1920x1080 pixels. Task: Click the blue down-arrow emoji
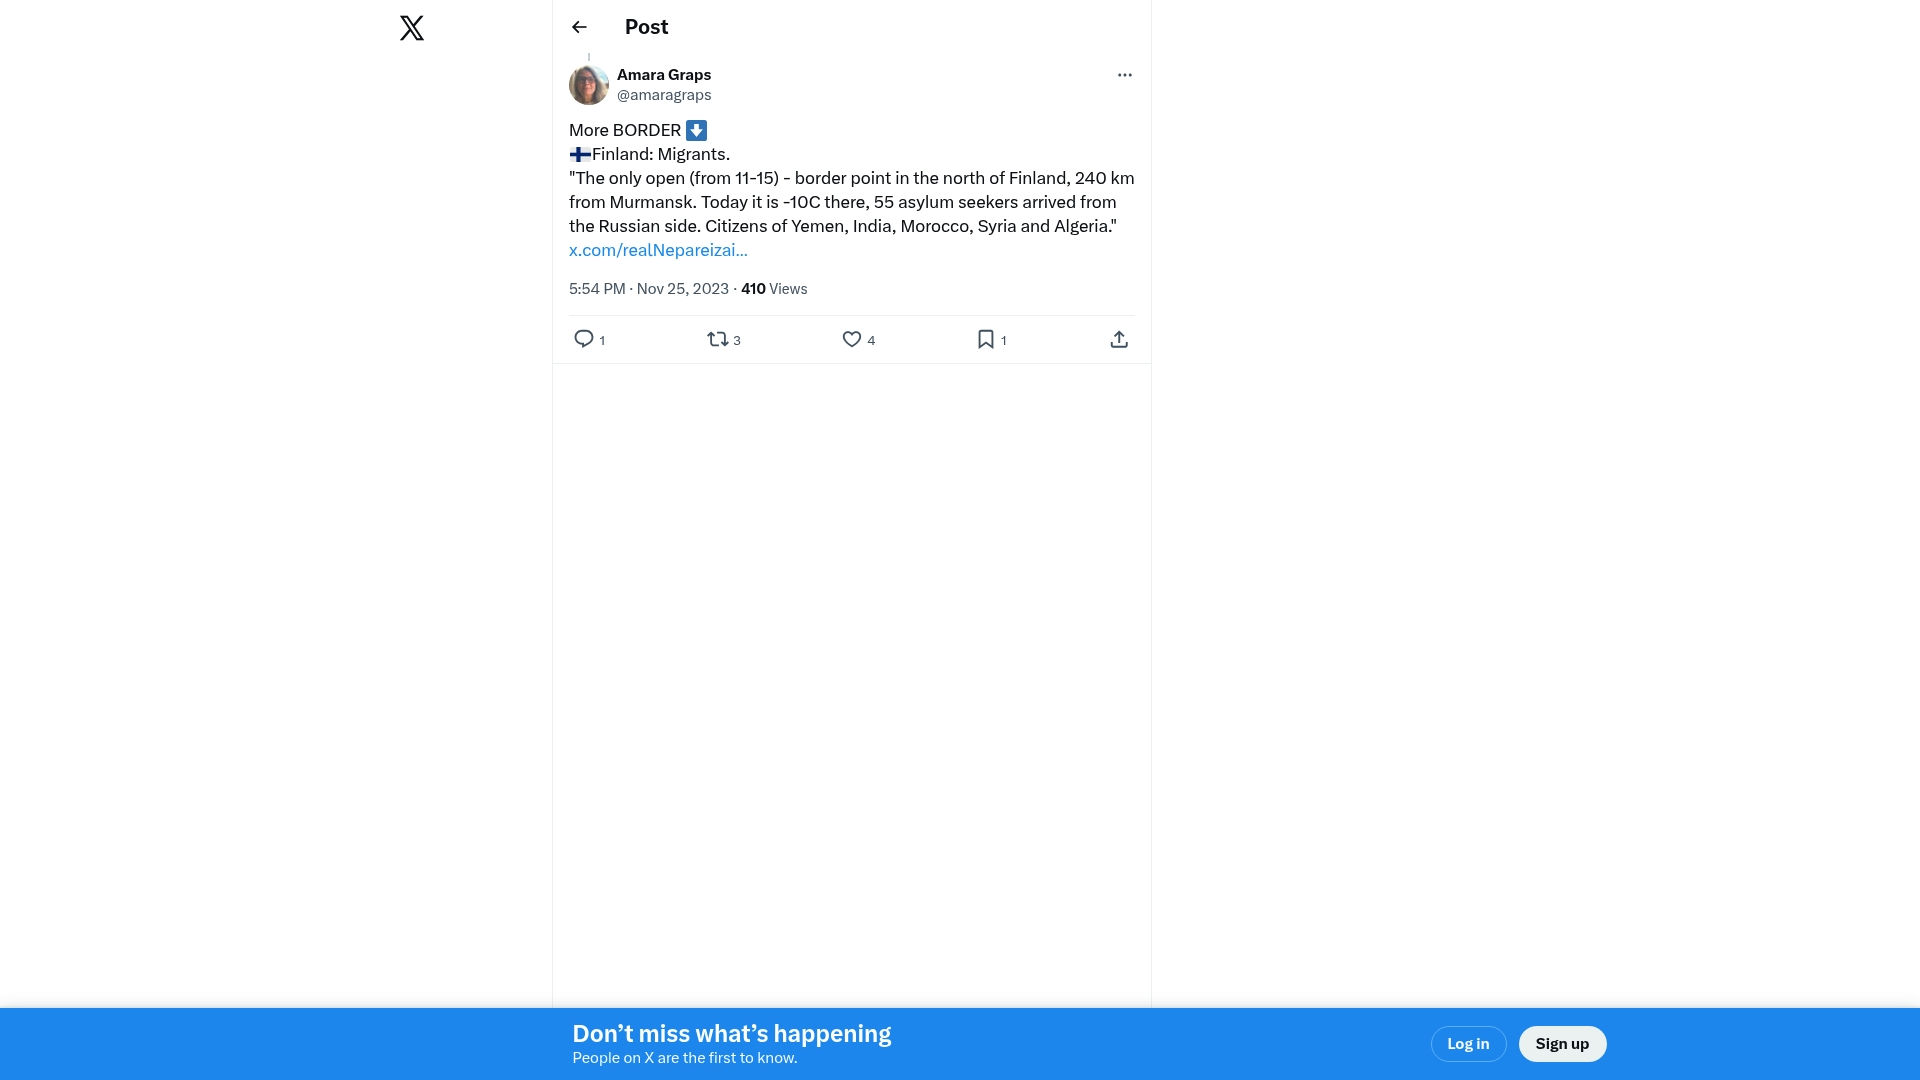click(x=697, y=130)
